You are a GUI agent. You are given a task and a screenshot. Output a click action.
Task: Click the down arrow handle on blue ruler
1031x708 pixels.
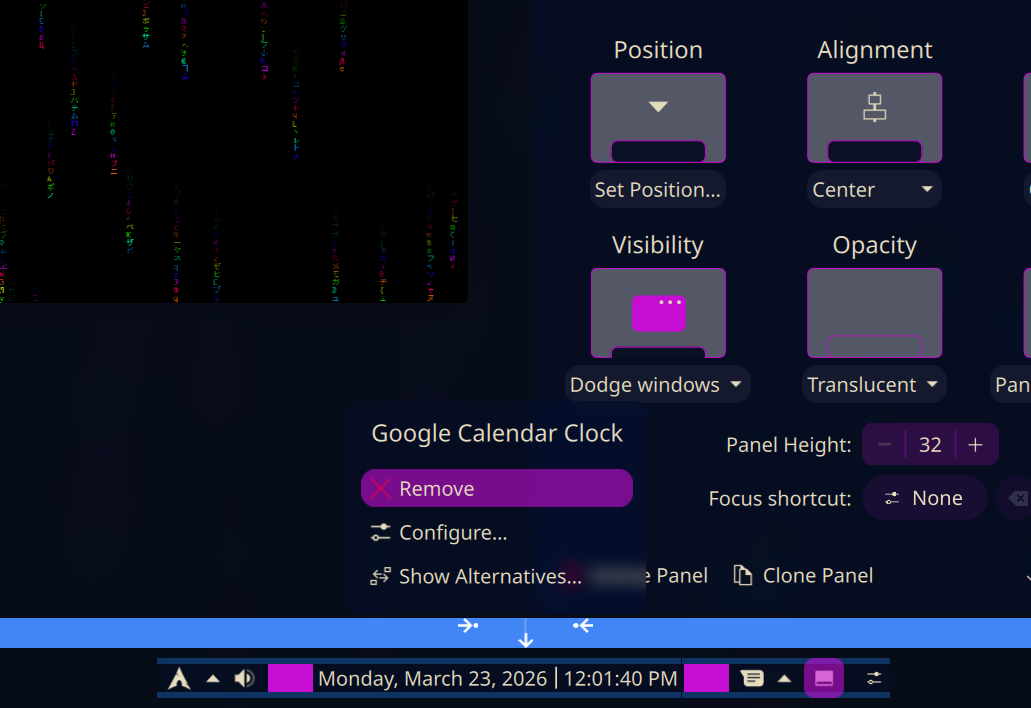point(526,637)
